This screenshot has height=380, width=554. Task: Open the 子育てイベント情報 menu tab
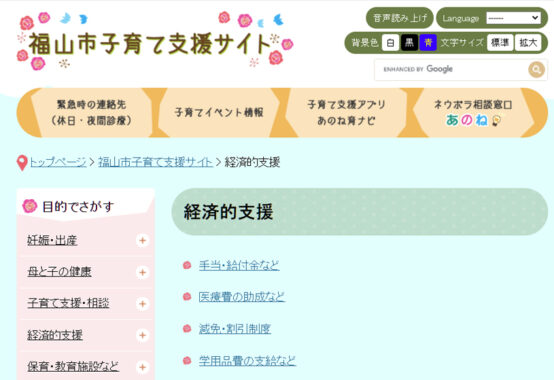(x=219, y=113)
